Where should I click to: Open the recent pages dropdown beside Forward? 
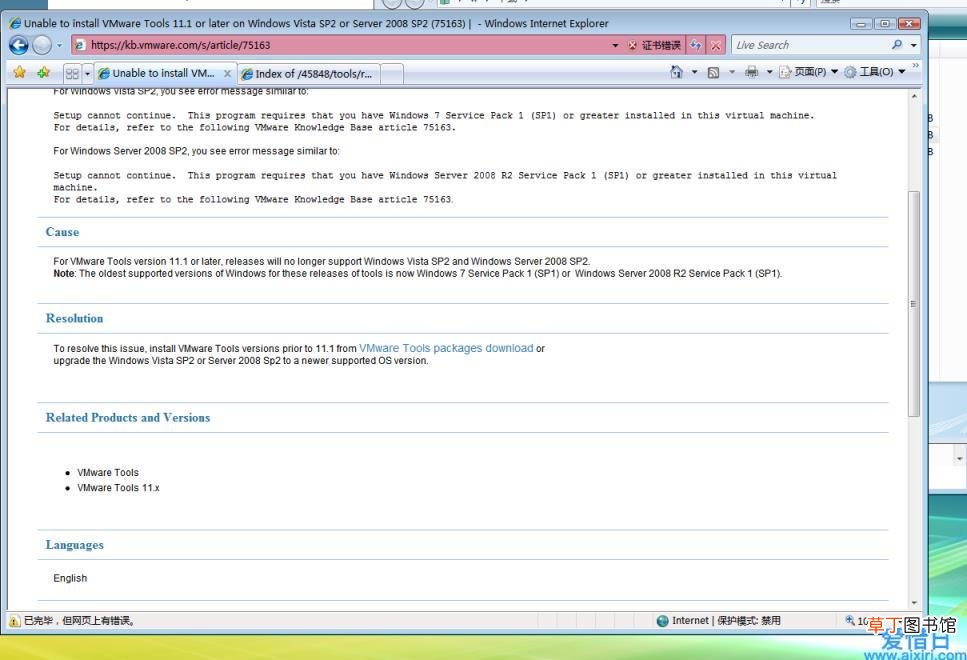pyautogui.click(x=59, y=45)
